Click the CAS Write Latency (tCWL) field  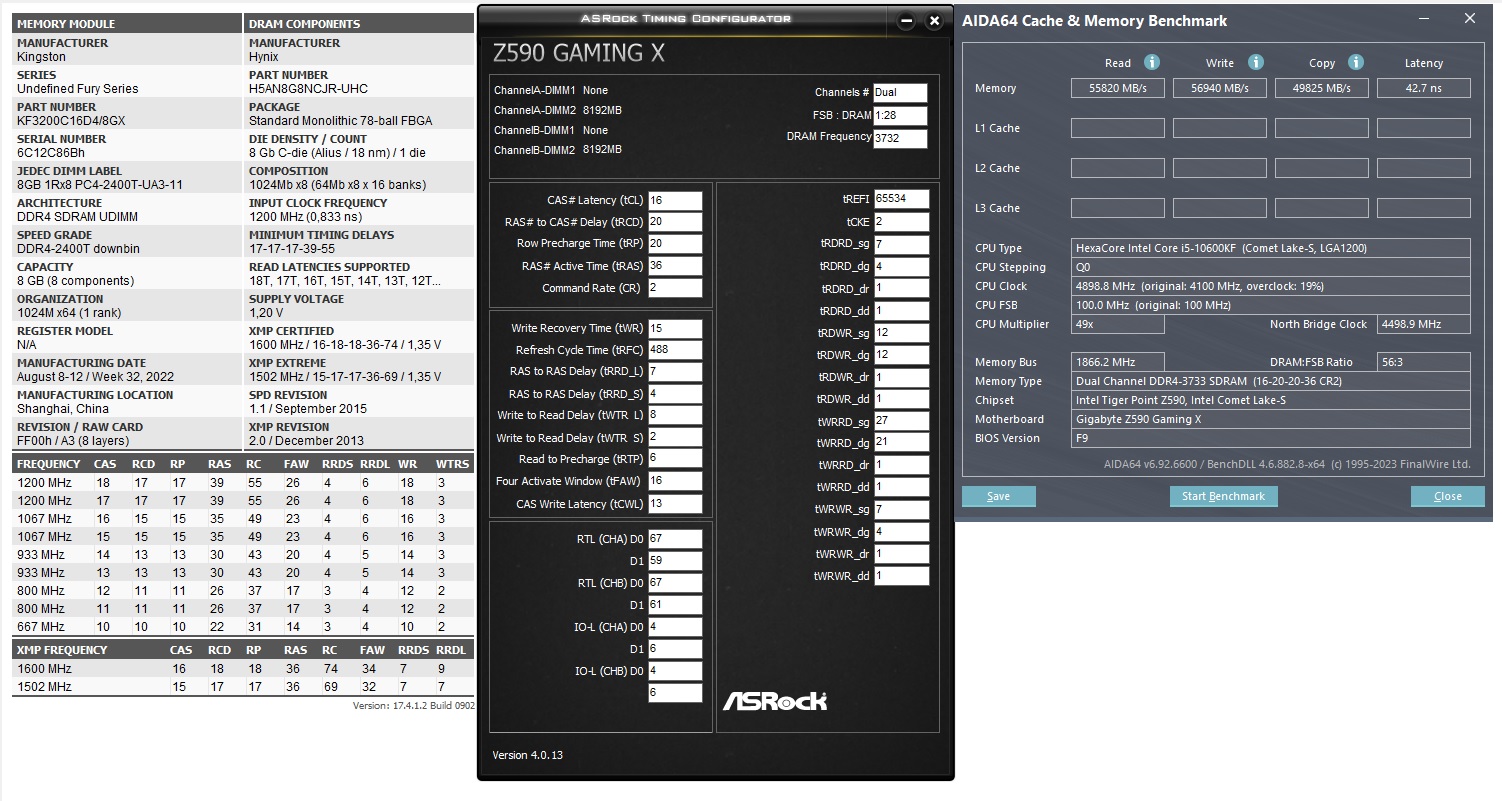tap(675, 503)
